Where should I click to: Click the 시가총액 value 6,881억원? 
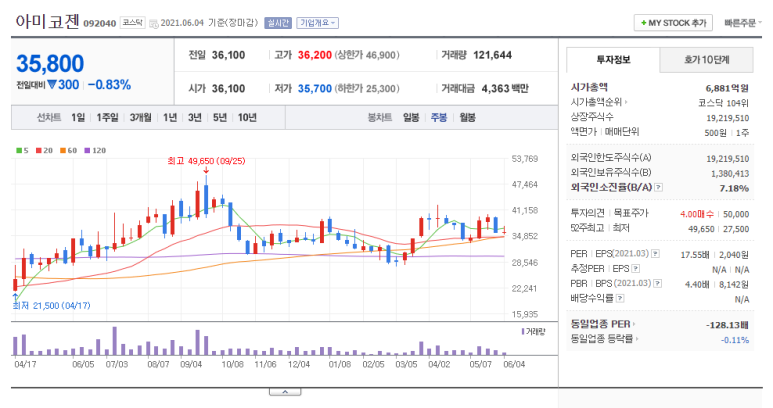point(727,88)
